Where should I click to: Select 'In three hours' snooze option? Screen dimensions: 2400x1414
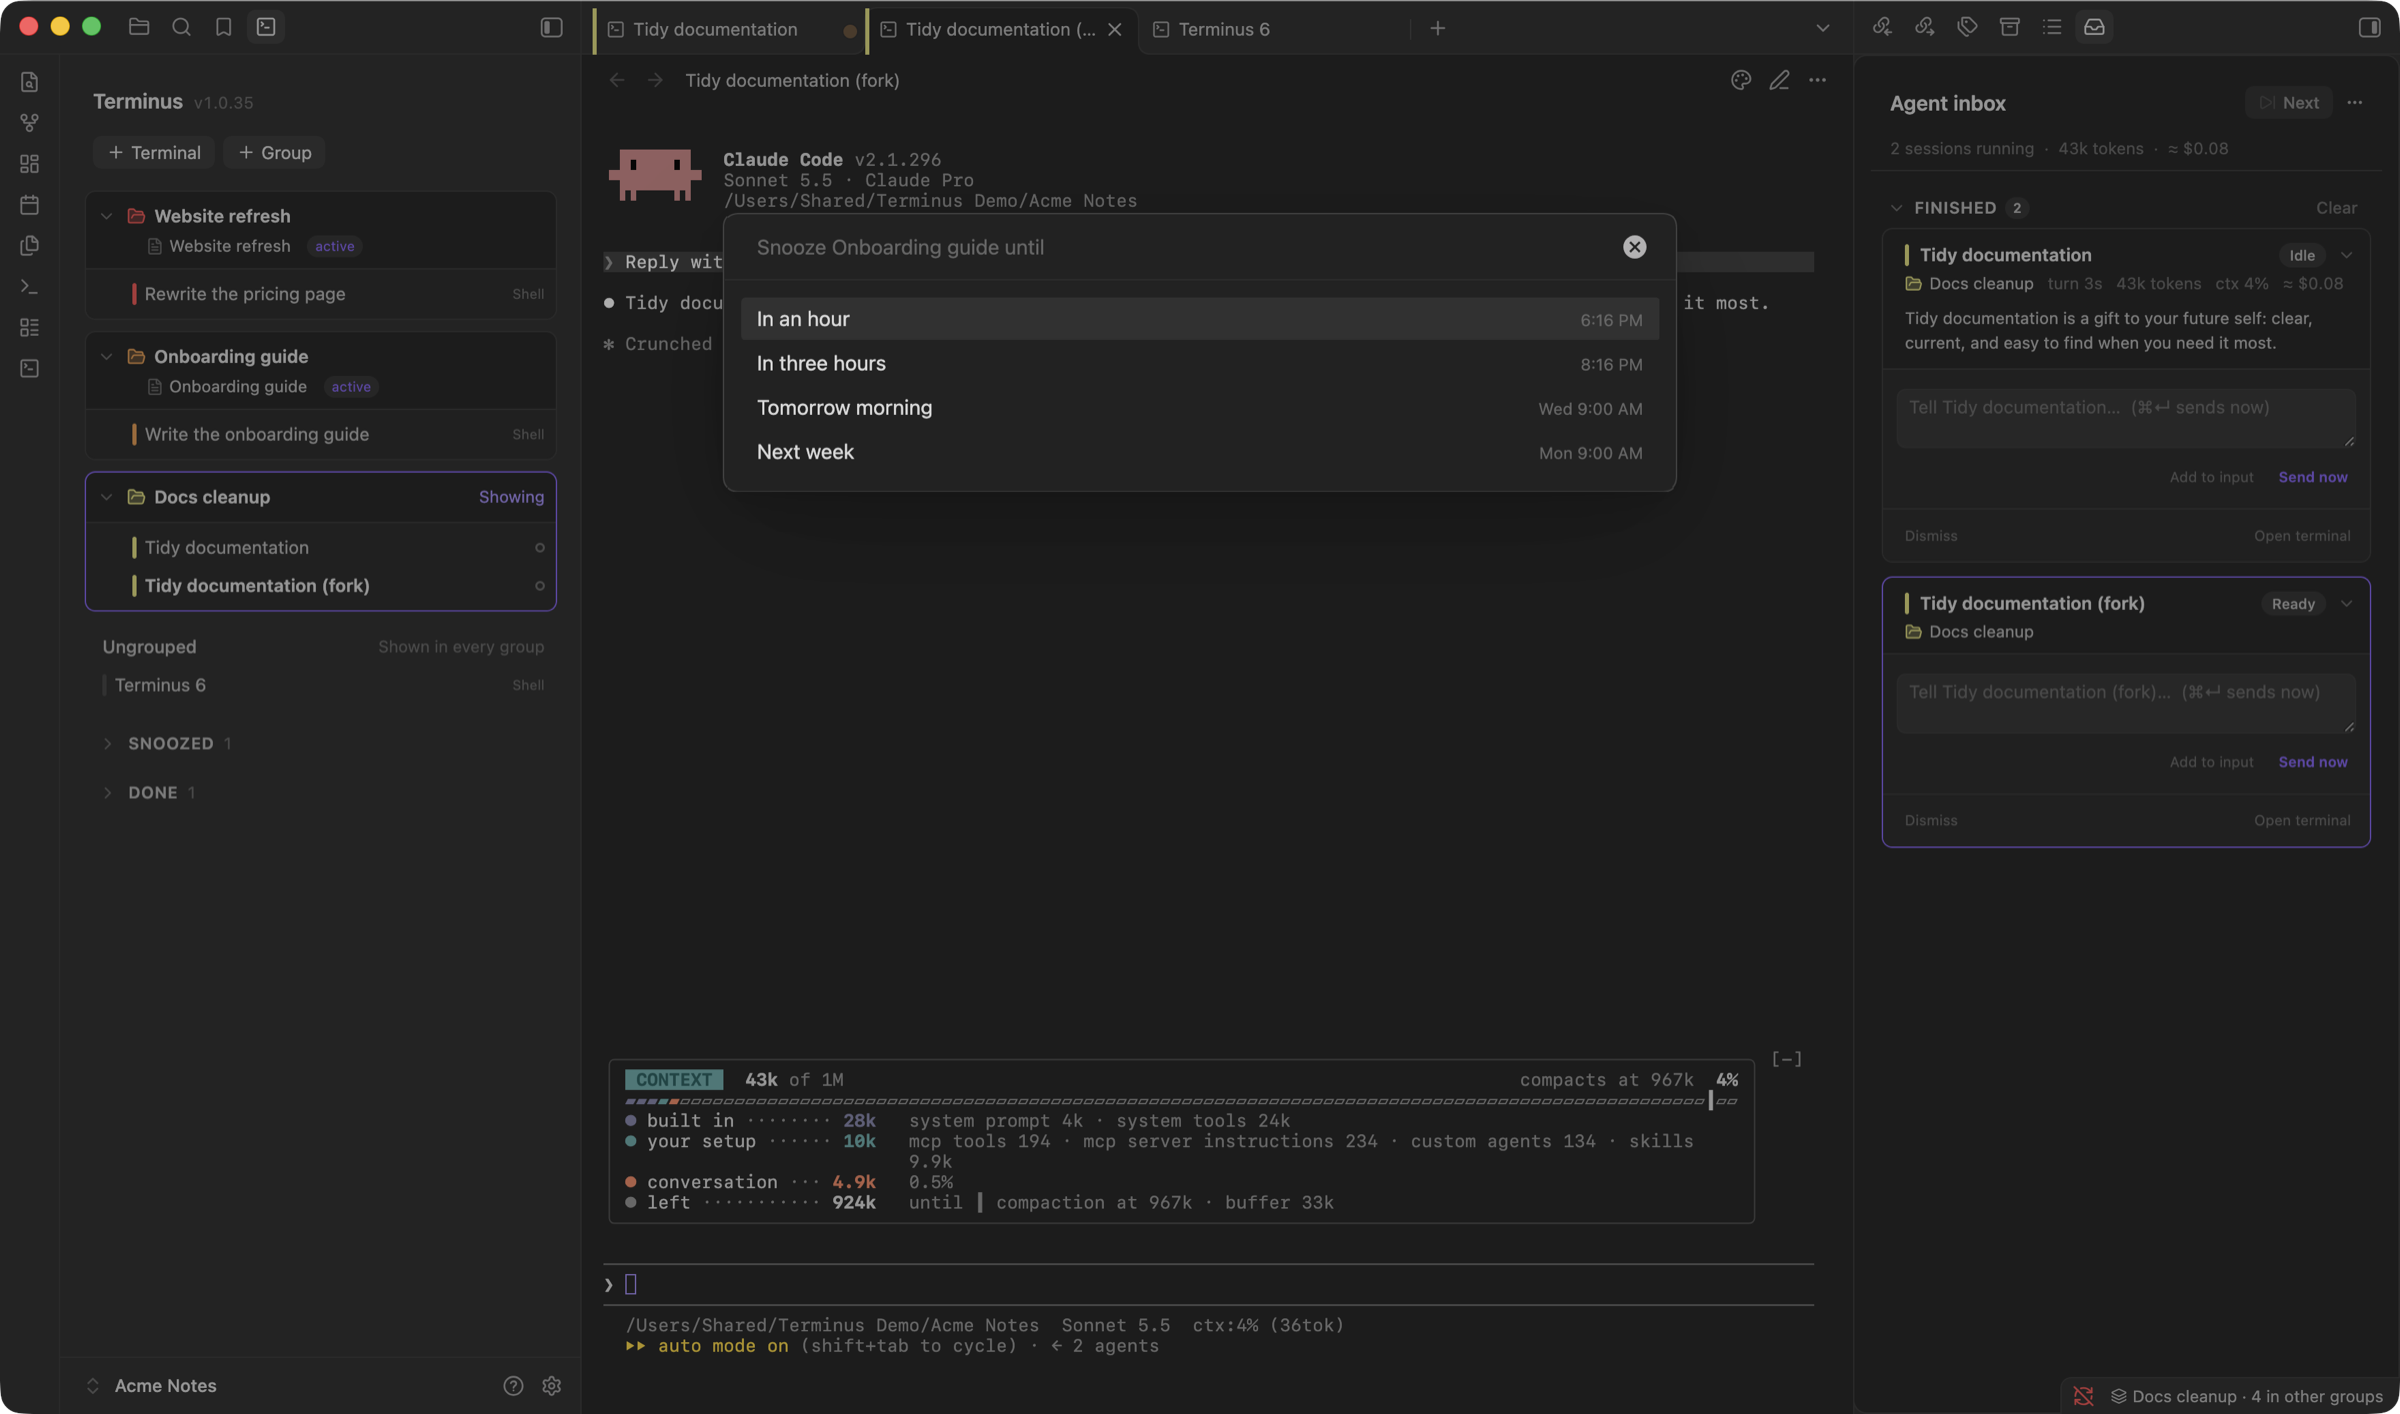pos(1199,364)
